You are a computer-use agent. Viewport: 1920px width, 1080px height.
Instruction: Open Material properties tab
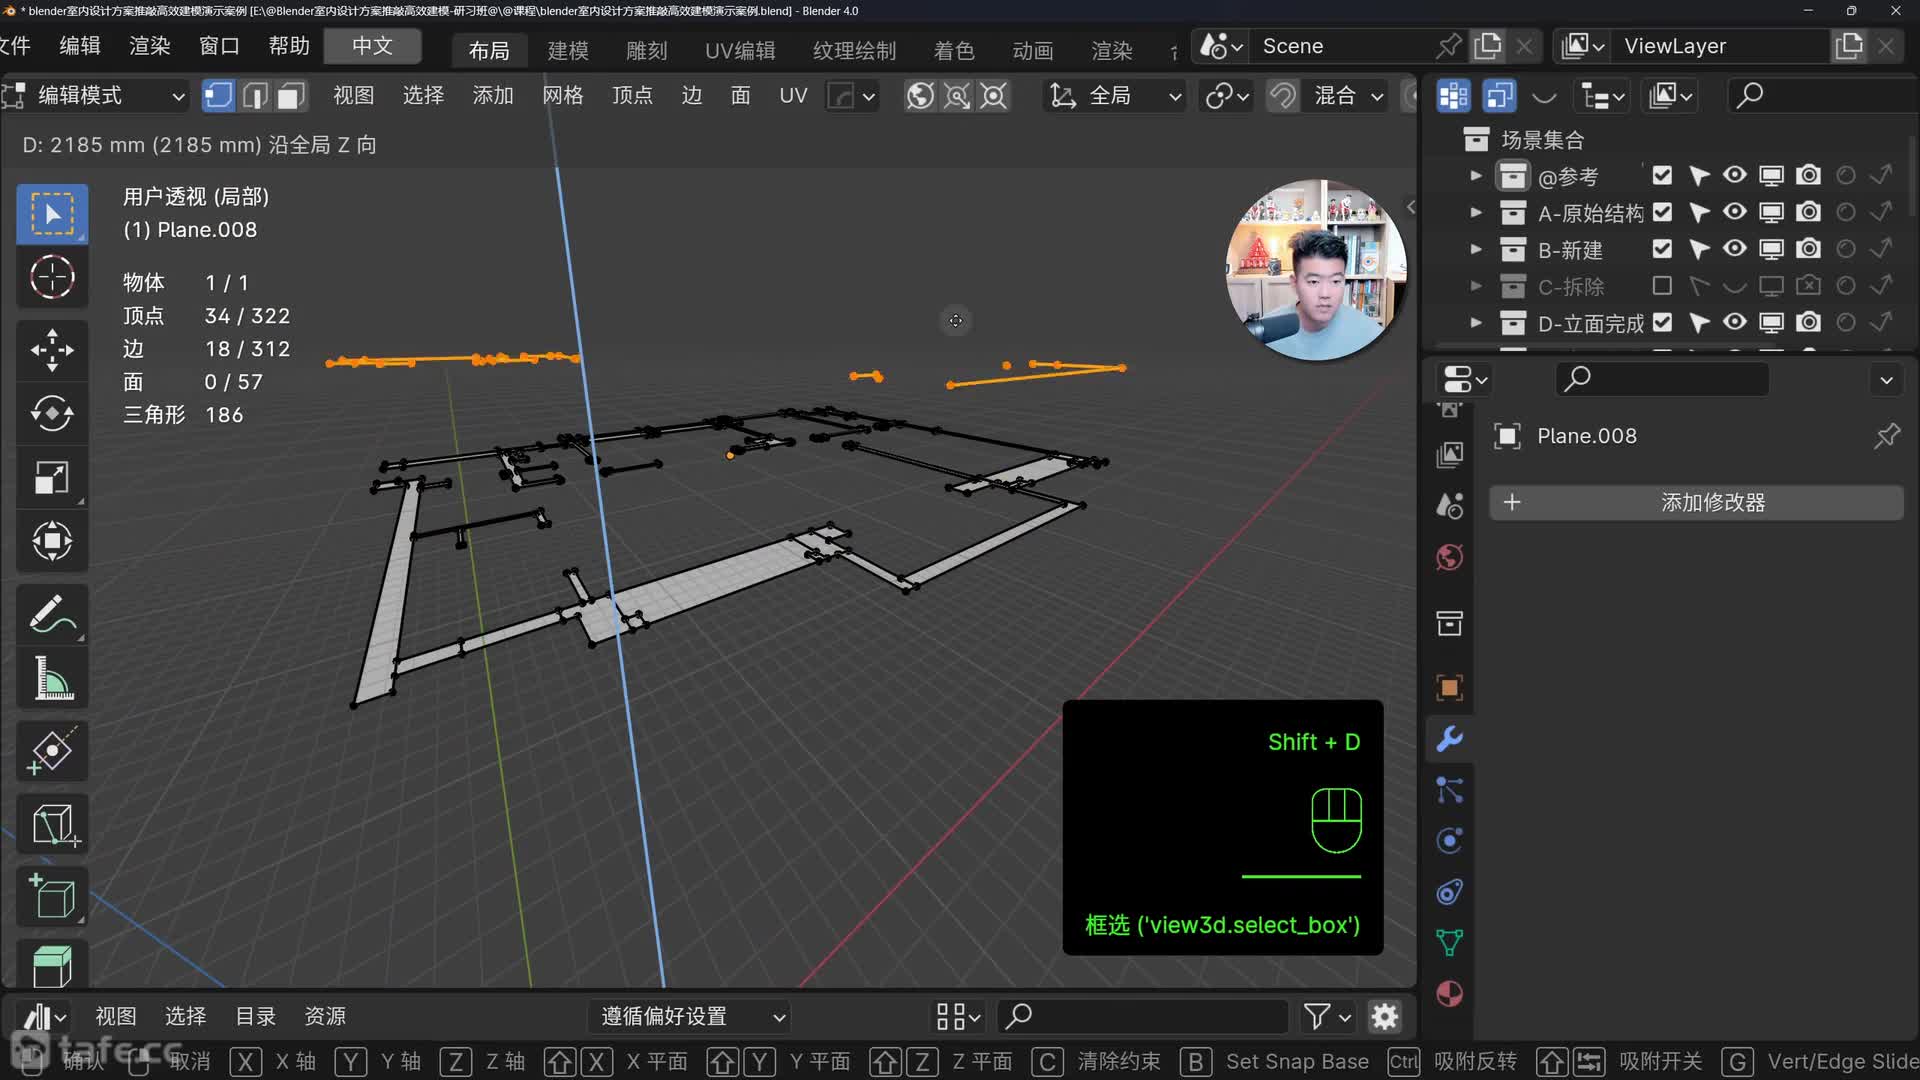[1449, 994]
